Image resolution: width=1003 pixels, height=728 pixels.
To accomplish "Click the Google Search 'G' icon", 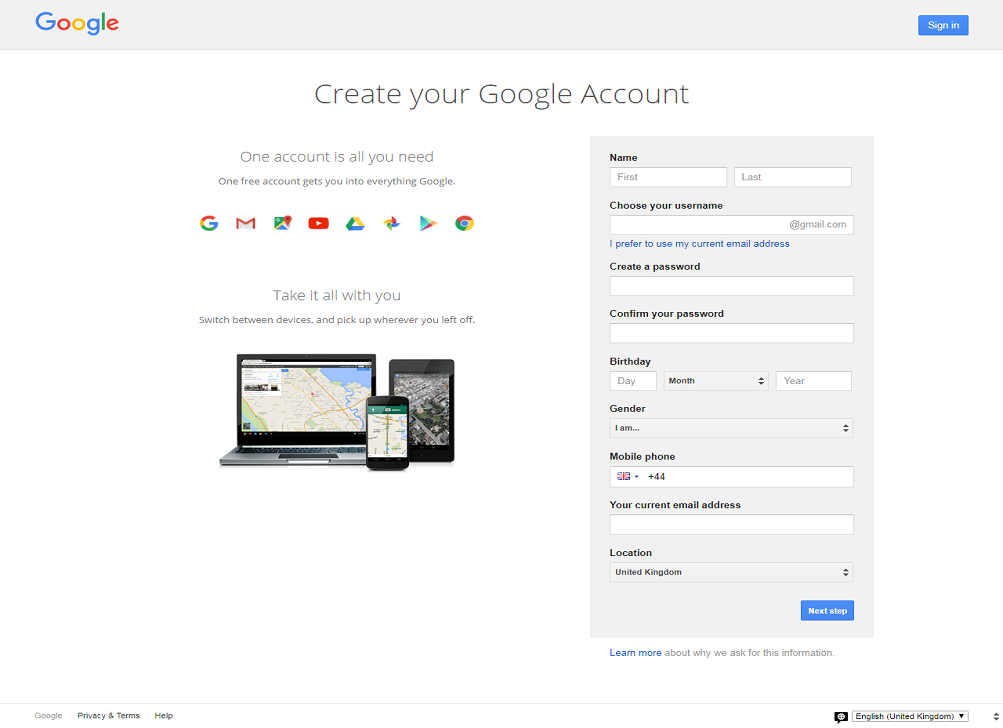I will 209,223.
